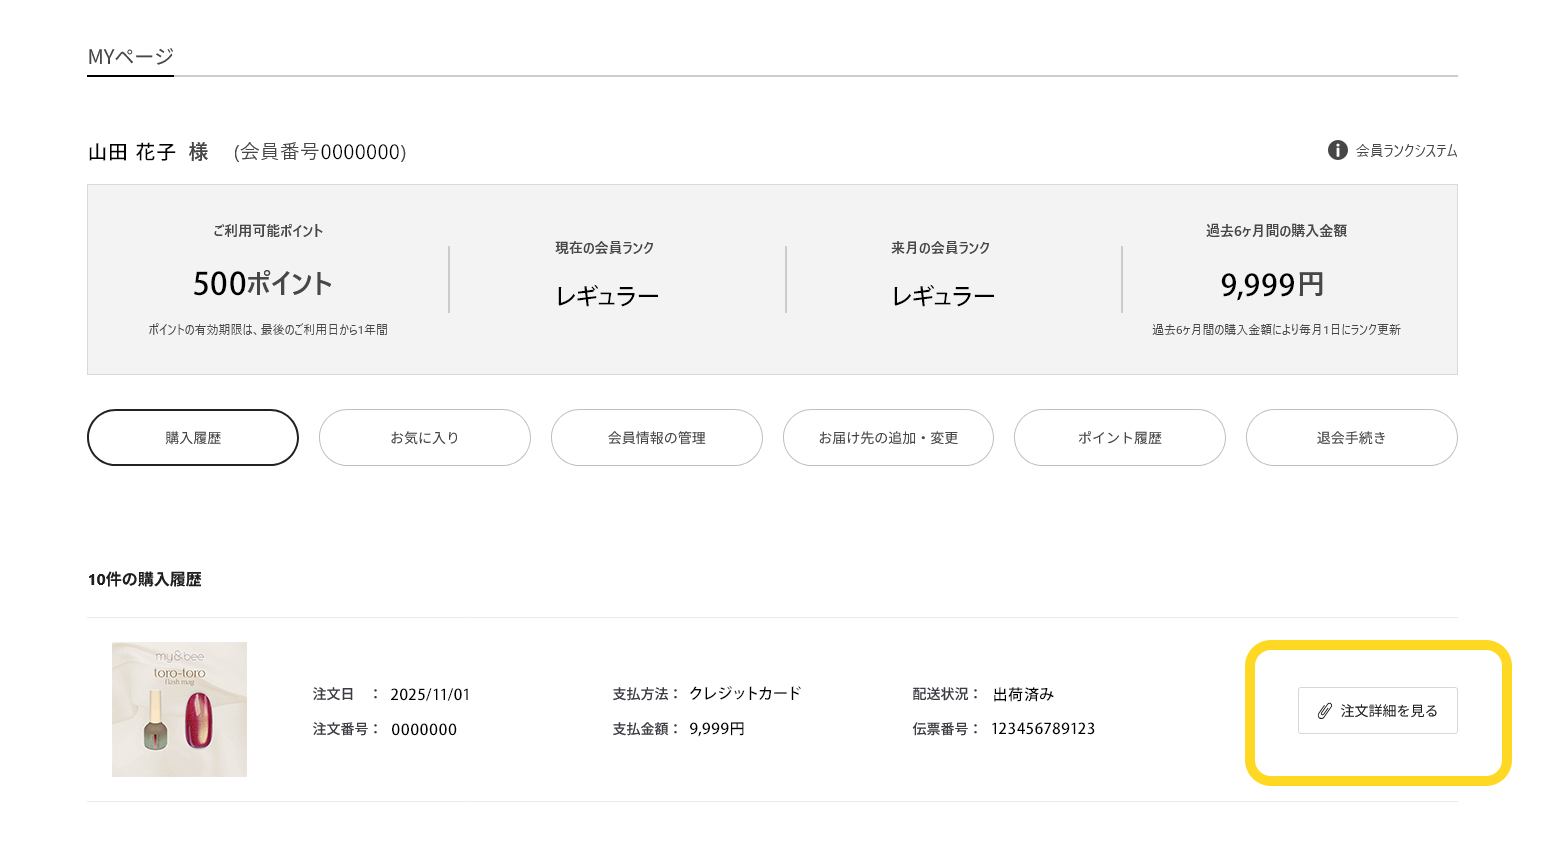Click the 9,999円 six-month purchase amount
The width and height of the screenshot is (1544, 856).
(x=1271, y=283)
